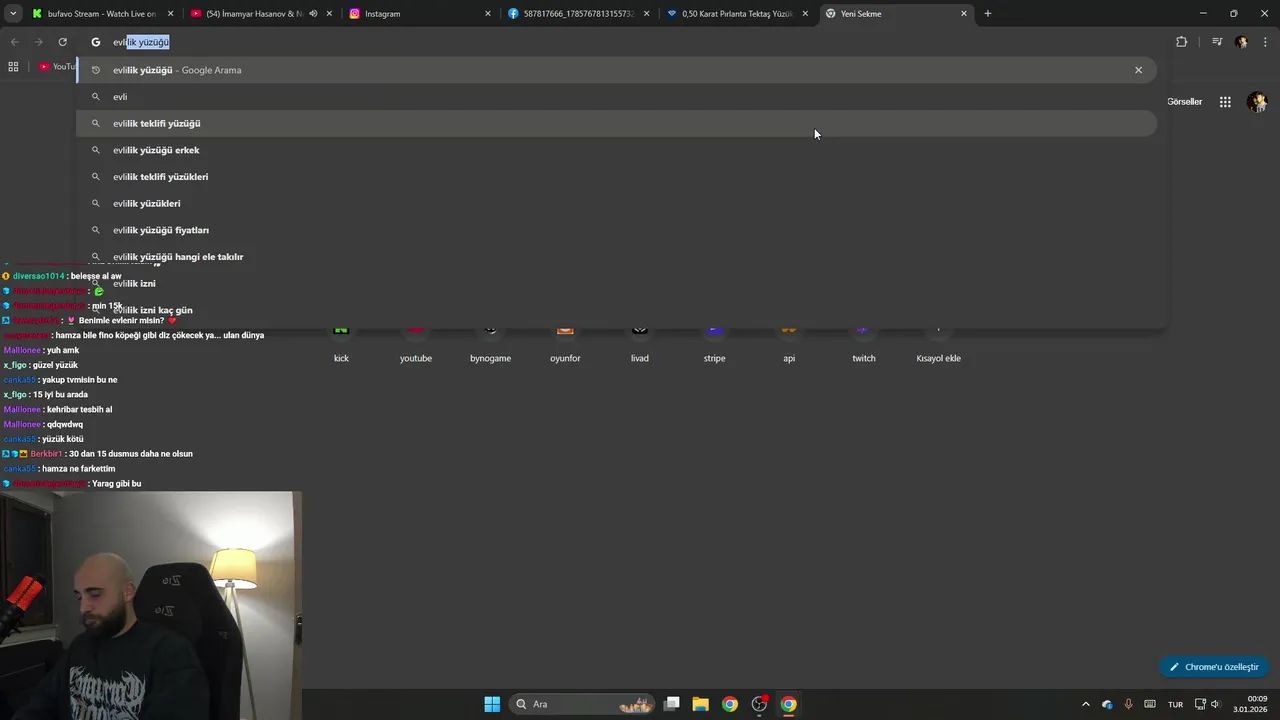
Task: Open the network status tray icon
Action: point(1200,704)
